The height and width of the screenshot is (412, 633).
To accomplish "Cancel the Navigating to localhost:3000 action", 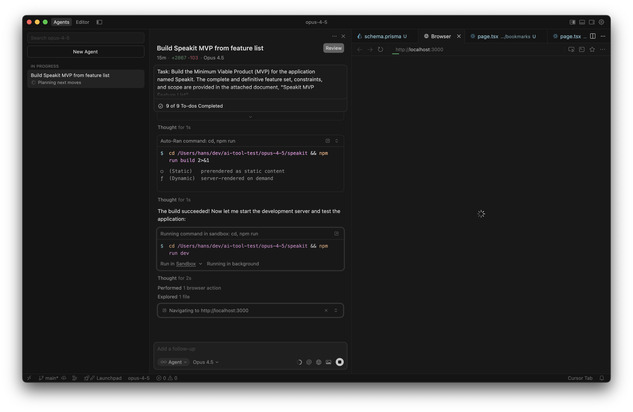I will pyautogui.click(x=326, y=311).
